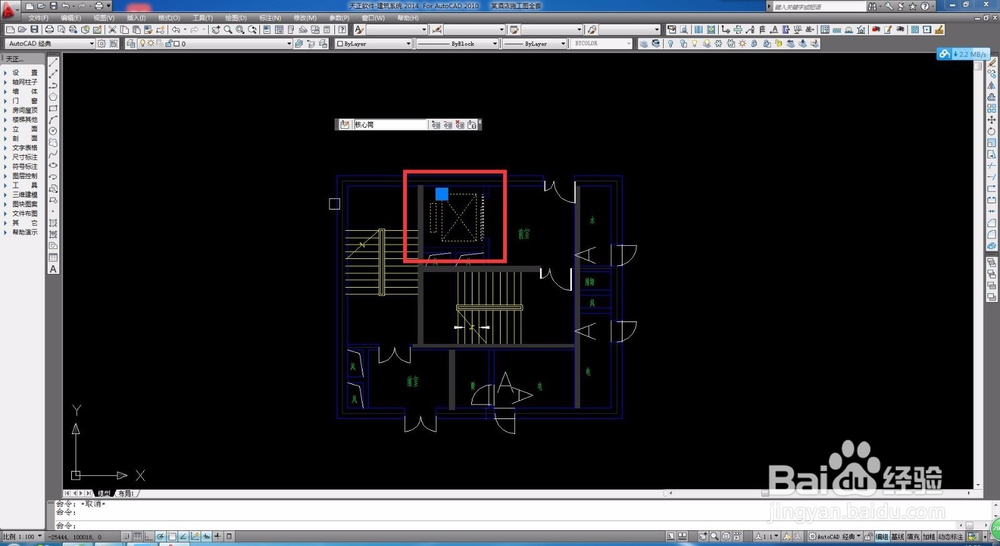
Task: Toggle the 动态标注 status bar button
Action: (x=952, y=536)
